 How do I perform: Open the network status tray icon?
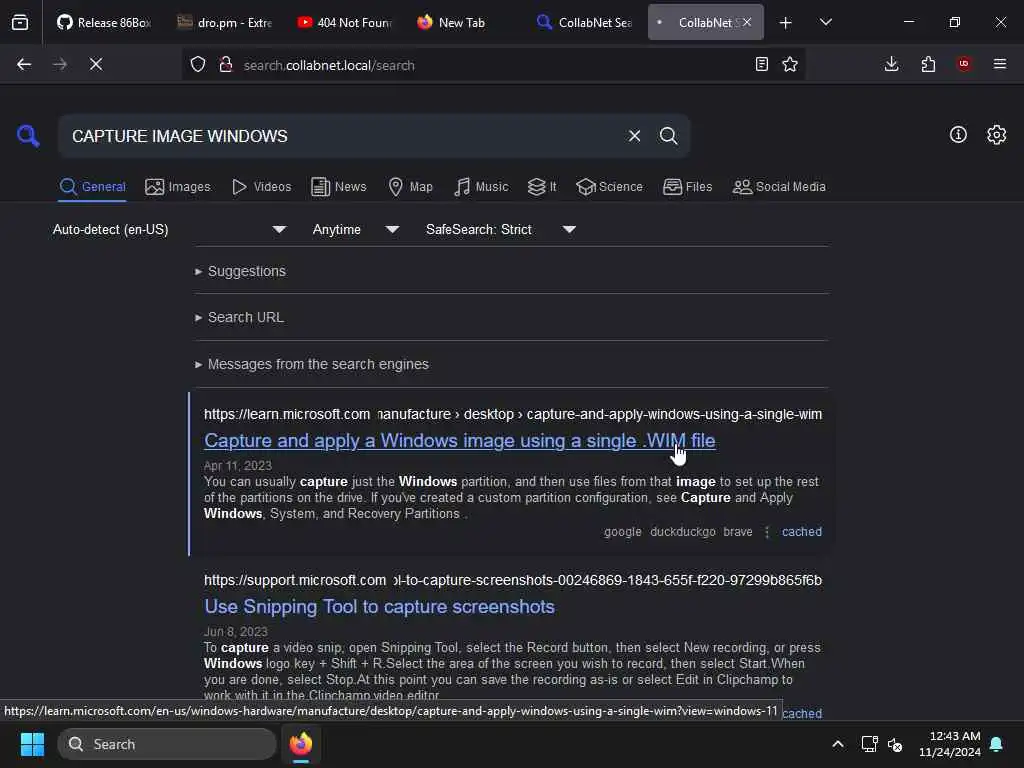[x=869, y=744]
